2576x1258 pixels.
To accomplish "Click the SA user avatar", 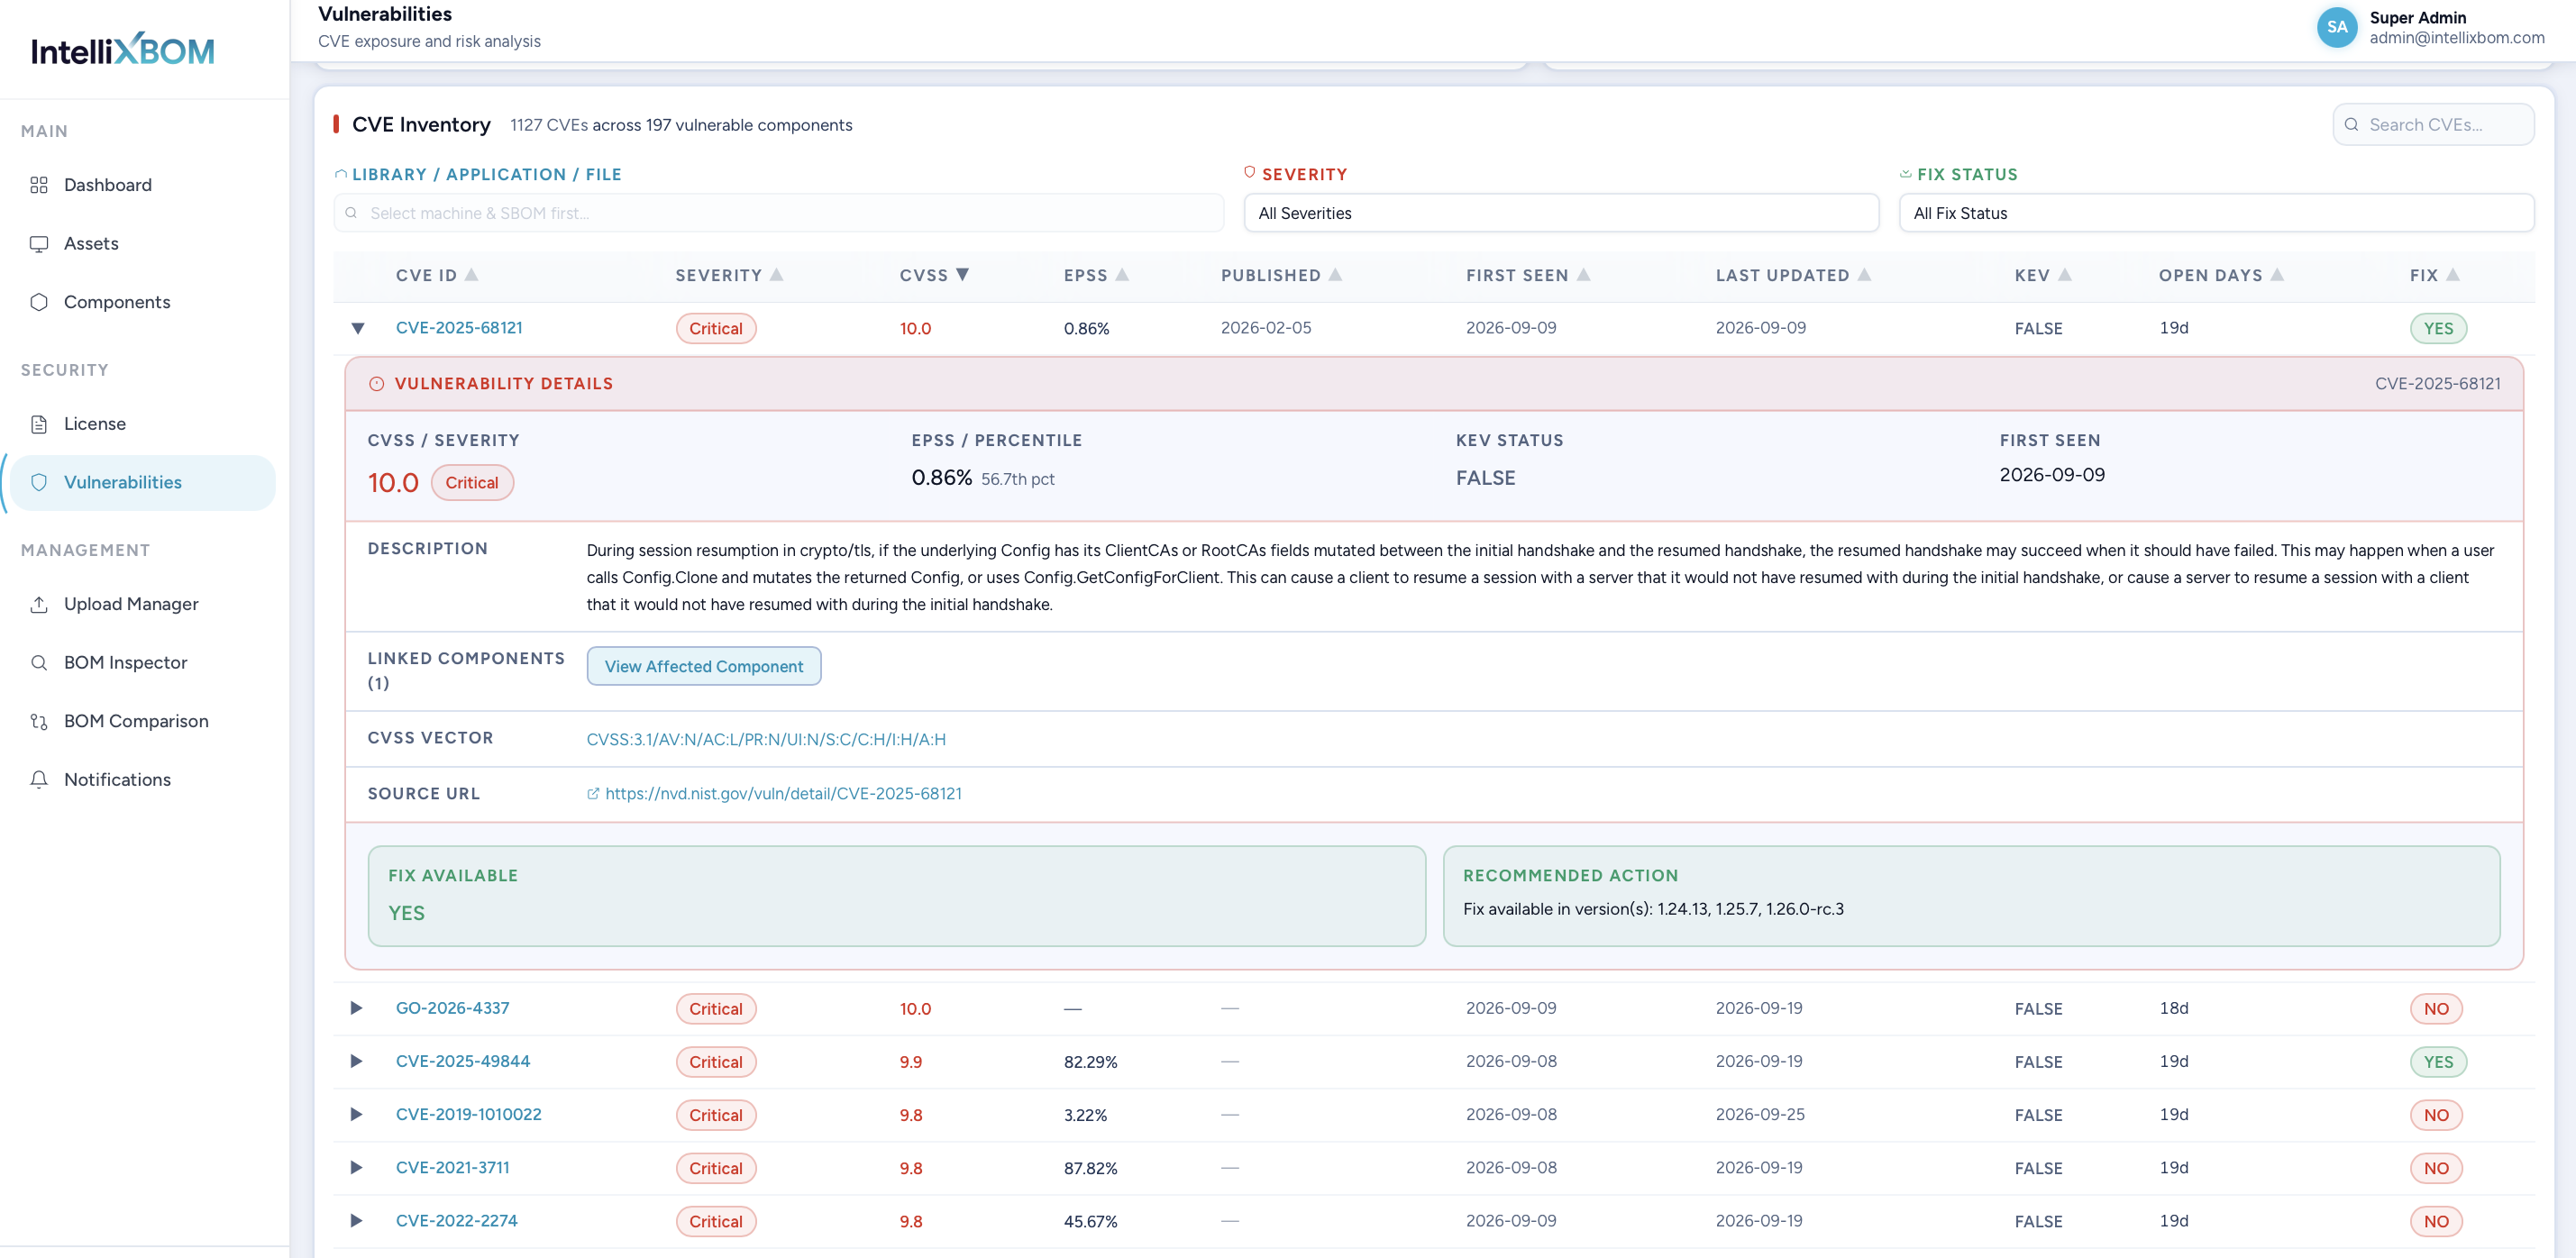I will coord(2337,27).
